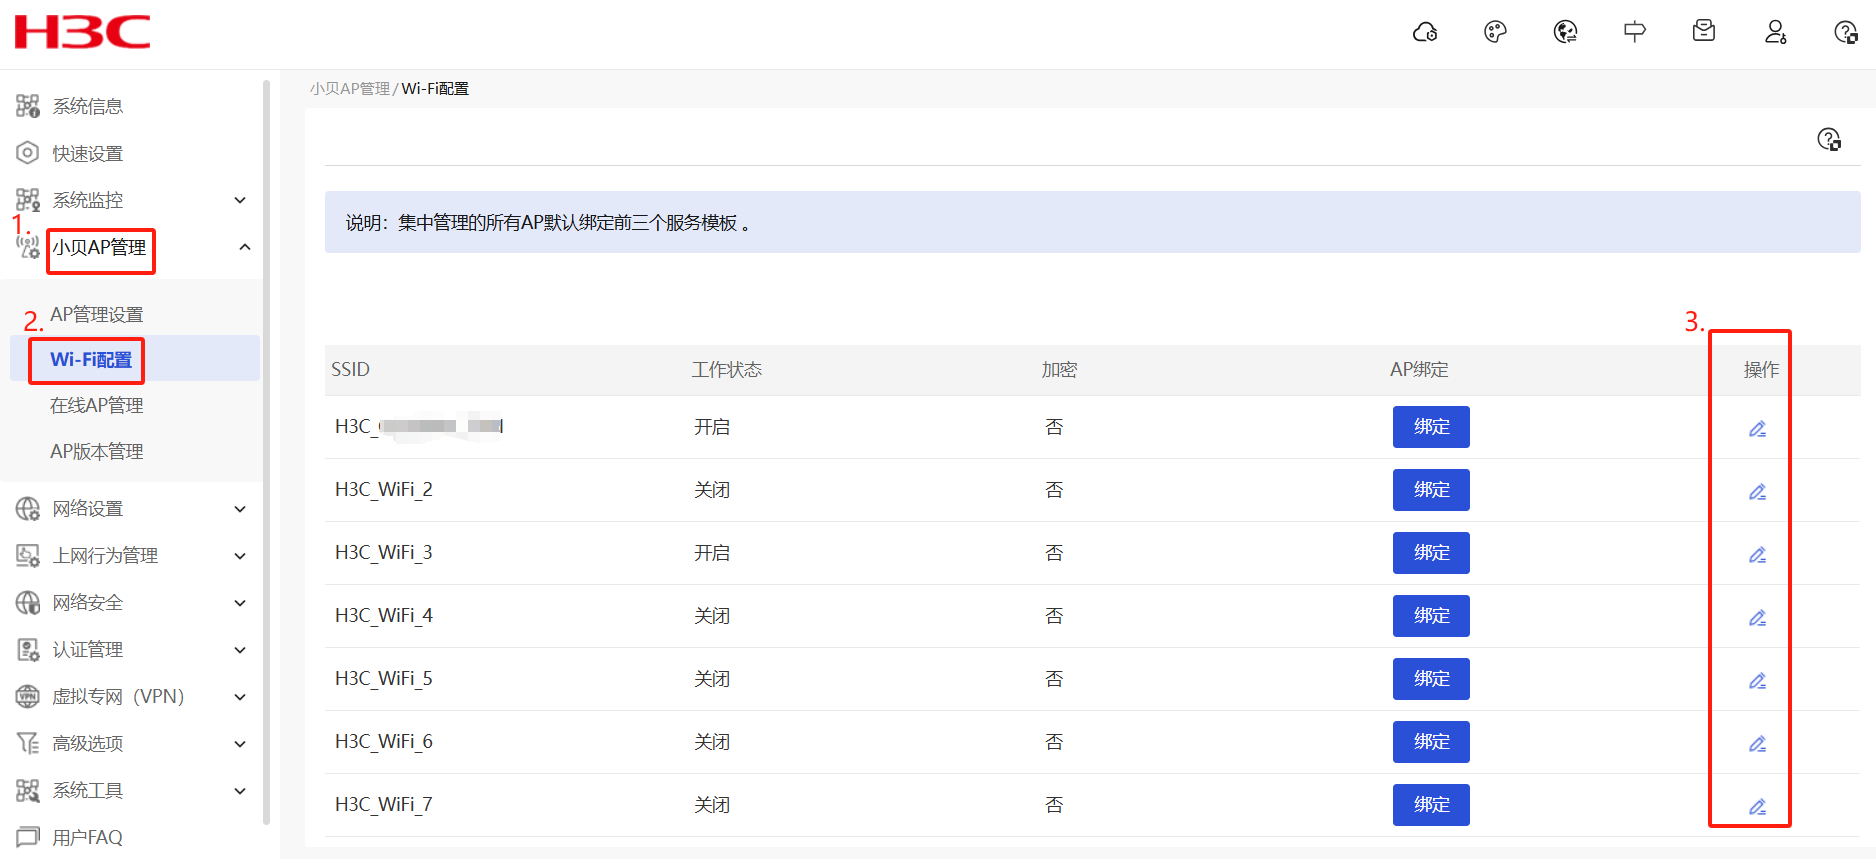Click 开启 status in H3C_WiFi_3 row
Screen dimensions: 1876x859
click(x=712, y=553)
